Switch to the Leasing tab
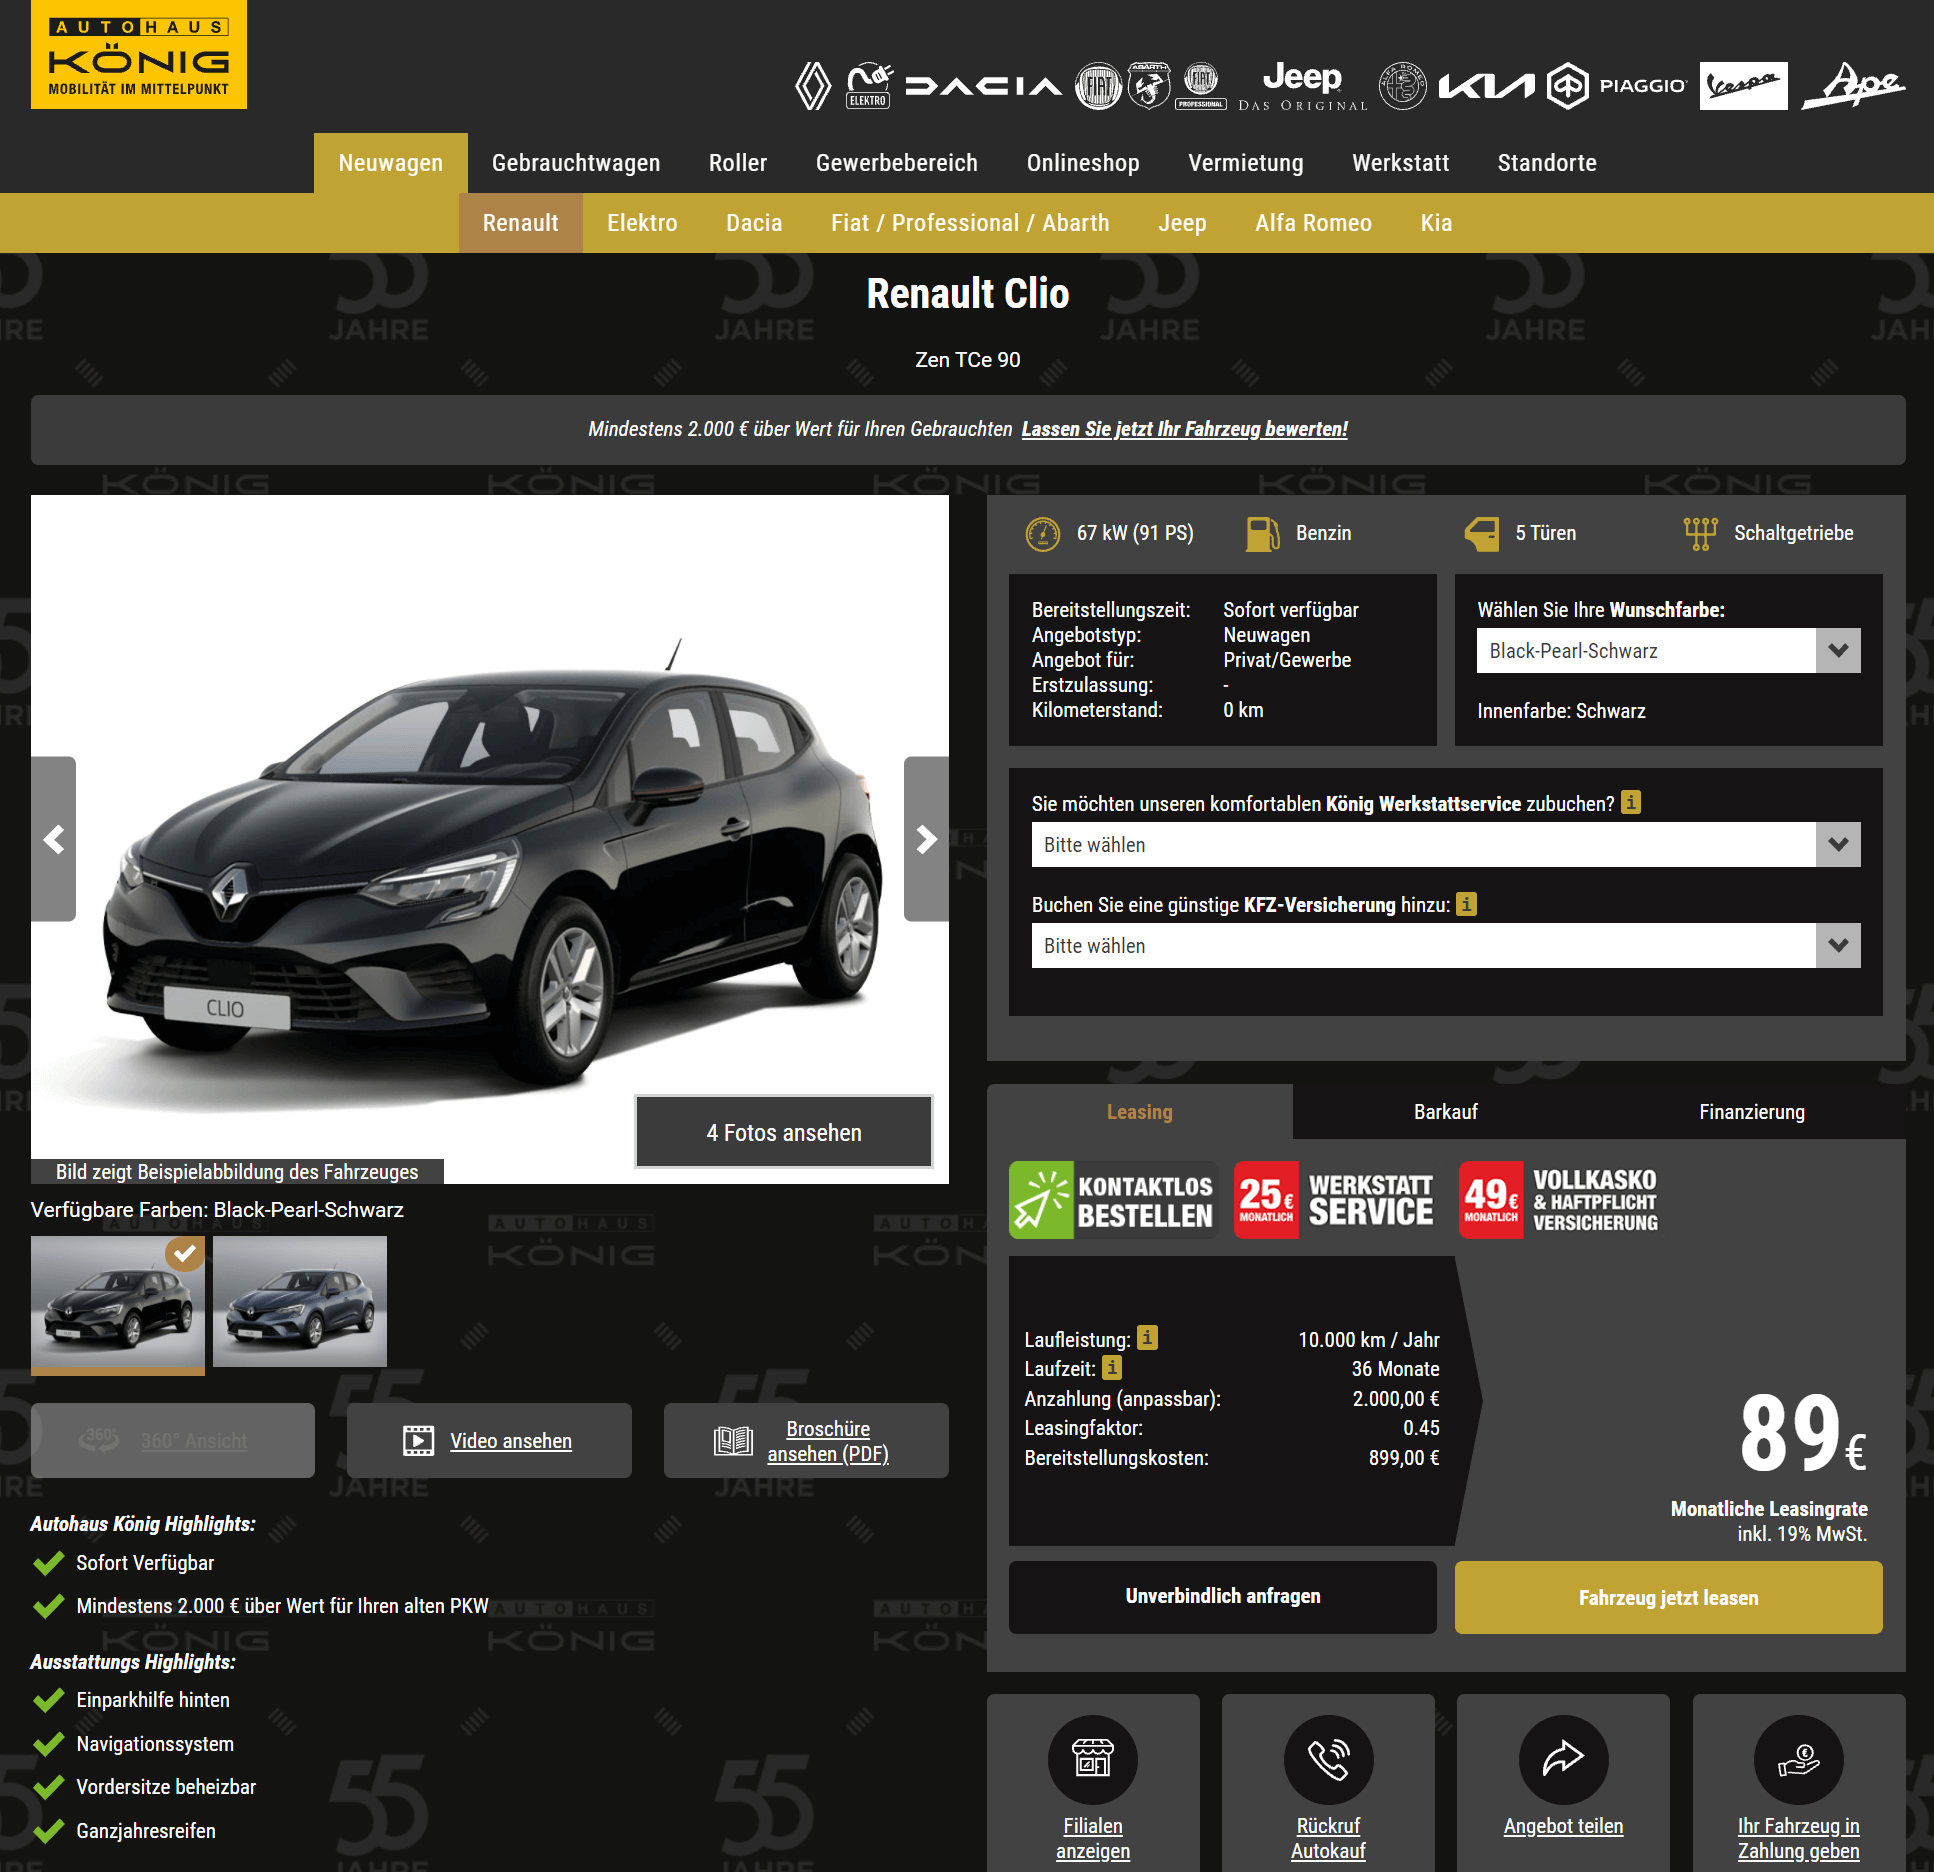The image size is (1934, 1872). point(1139,1112)
